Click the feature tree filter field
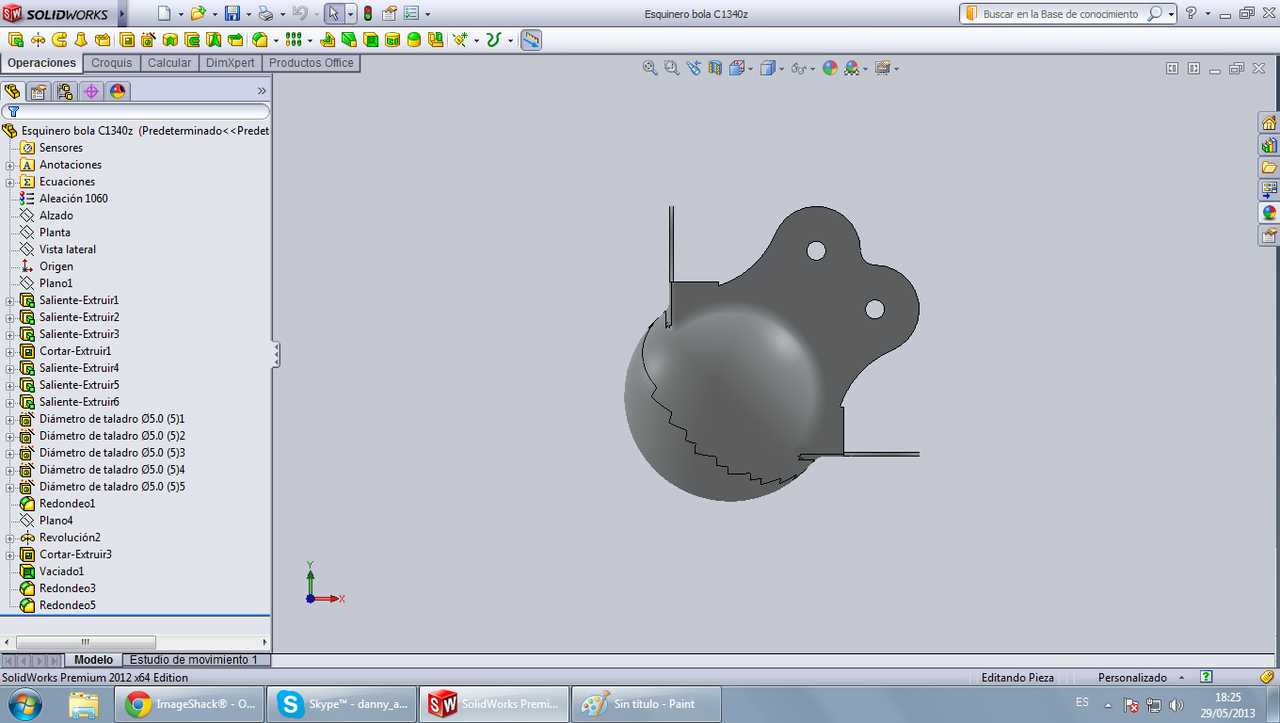Viewport: 1280px width, 723px height. pos(135,111)
